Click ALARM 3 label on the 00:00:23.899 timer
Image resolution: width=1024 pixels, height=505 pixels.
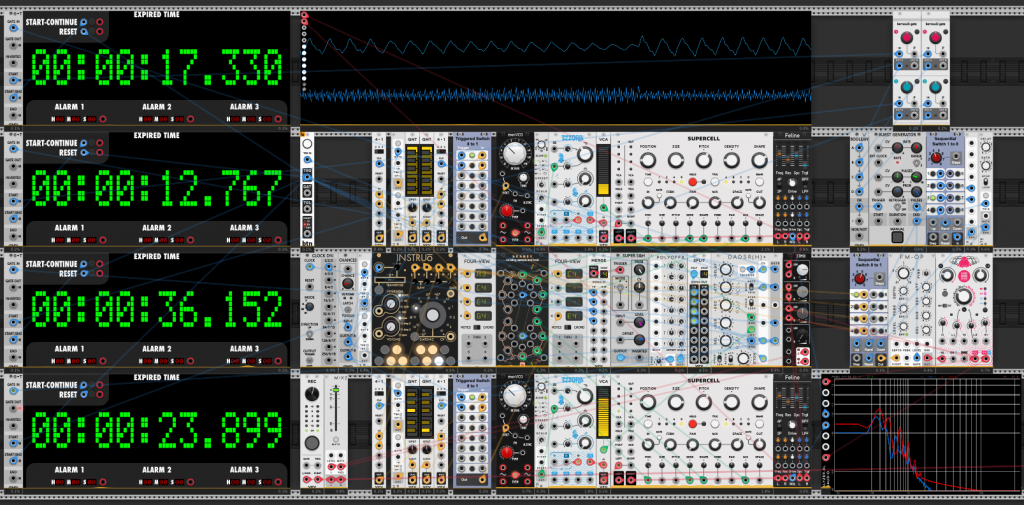click(x=244, y=470)
